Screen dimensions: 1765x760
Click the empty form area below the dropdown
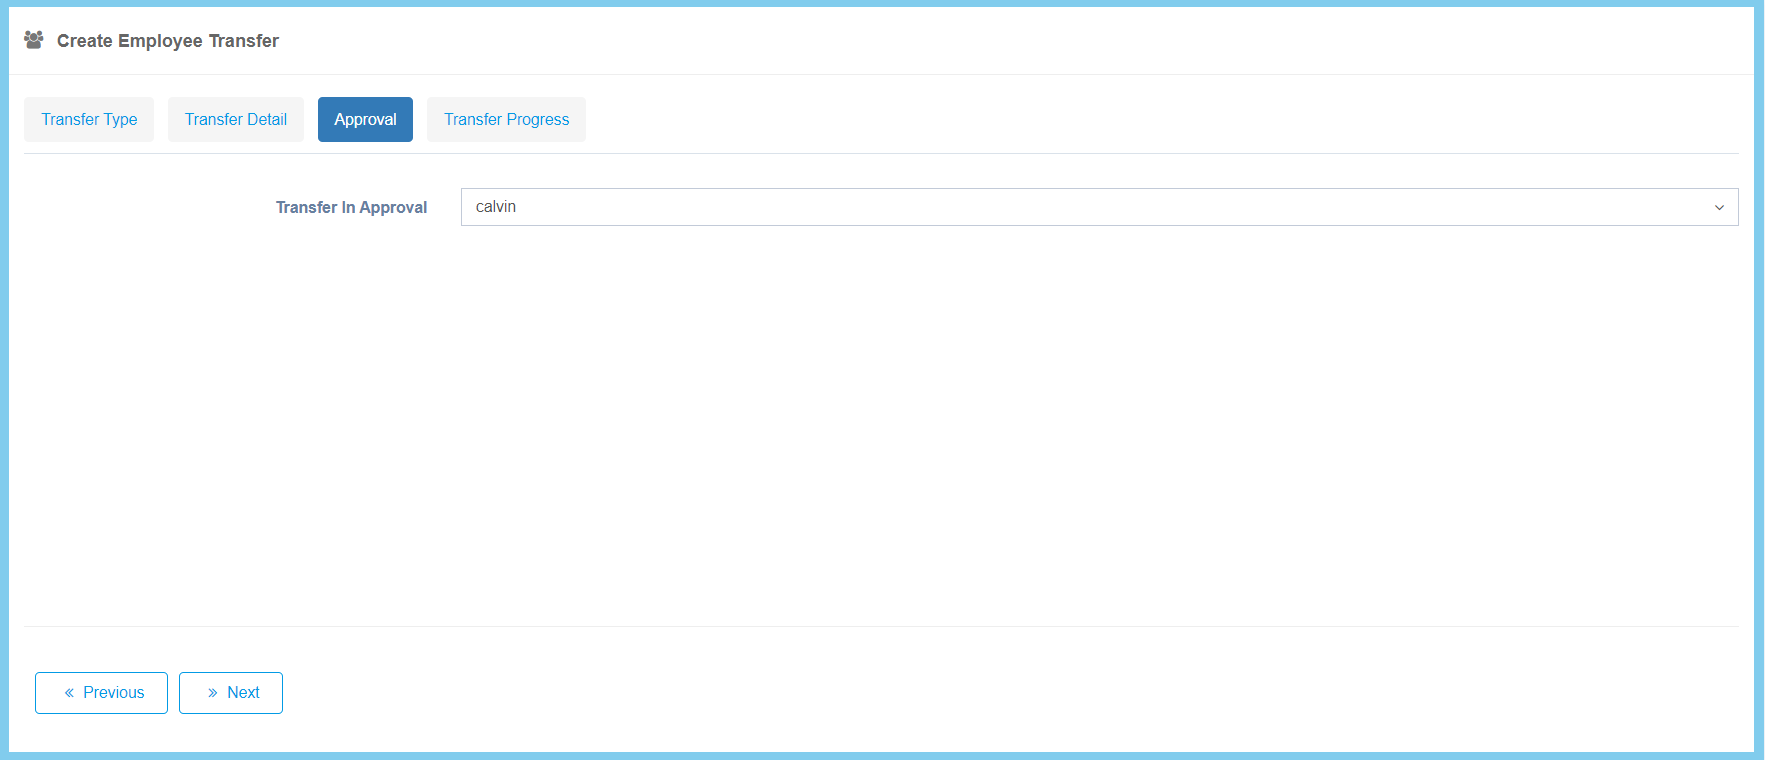(880, 420)
